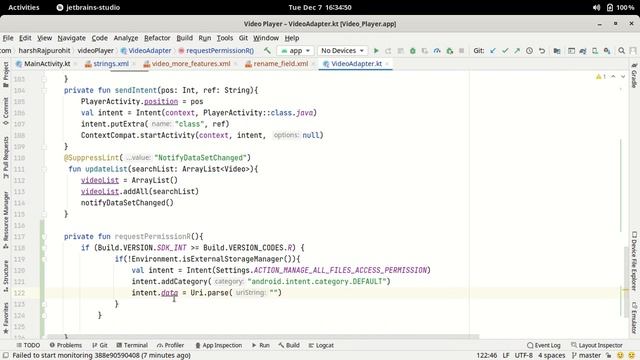The height and width of the screenshot is (360, 640).
Task: Open UTF-8 encoding selector
Action: tap(524, 356)
